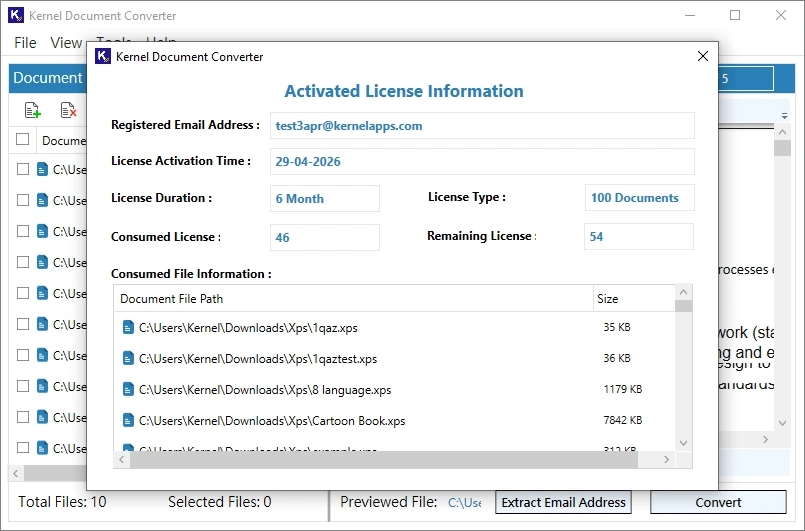The width and height of the screenshot is (805, 531).
Task: Select row ending with 8 language.xps
Action: point(394,389)
